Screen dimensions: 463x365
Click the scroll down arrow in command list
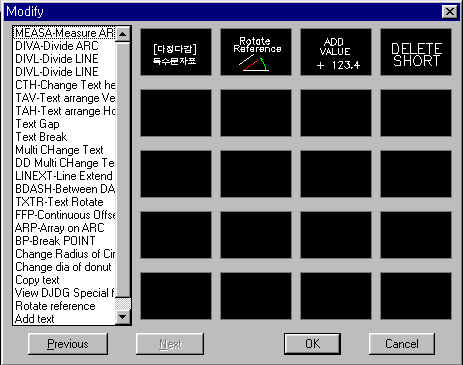pyautogui.click(x=123, y=317)
